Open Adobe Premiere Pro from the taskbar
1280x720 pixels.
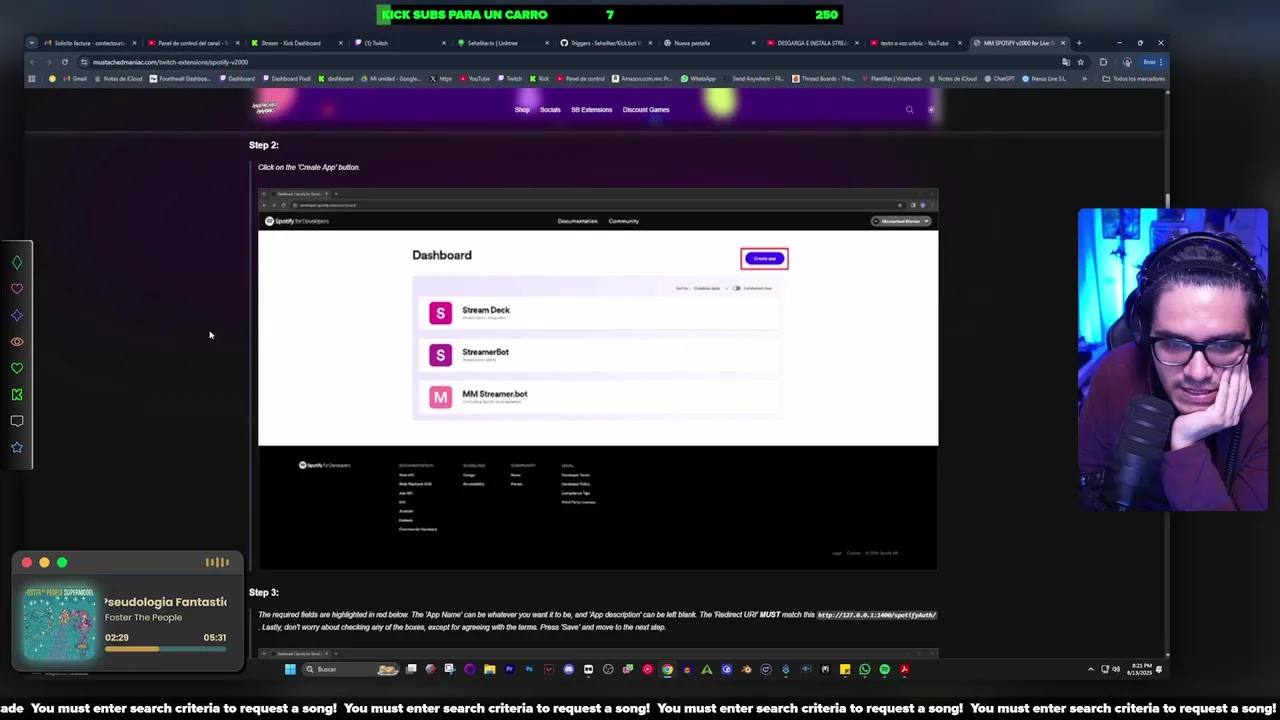(510, 669)
